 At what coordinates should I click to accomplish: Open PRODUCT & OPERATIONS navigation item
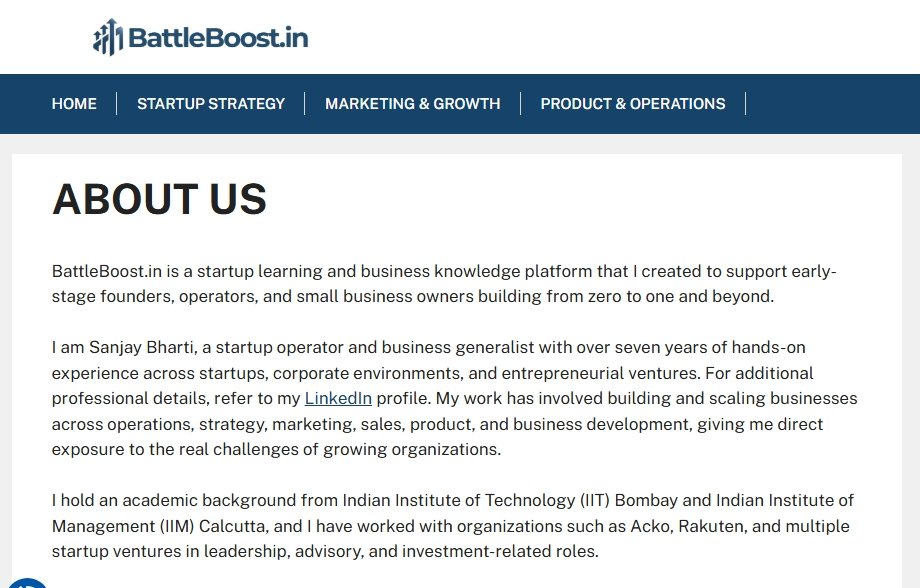pyautogui.click(x=633, y=104)
